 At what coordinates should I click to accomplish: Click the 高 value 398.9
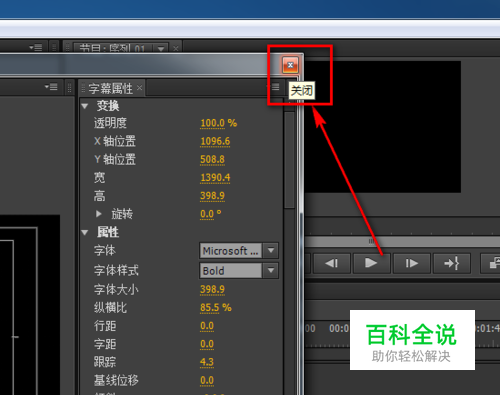(212, 196)
